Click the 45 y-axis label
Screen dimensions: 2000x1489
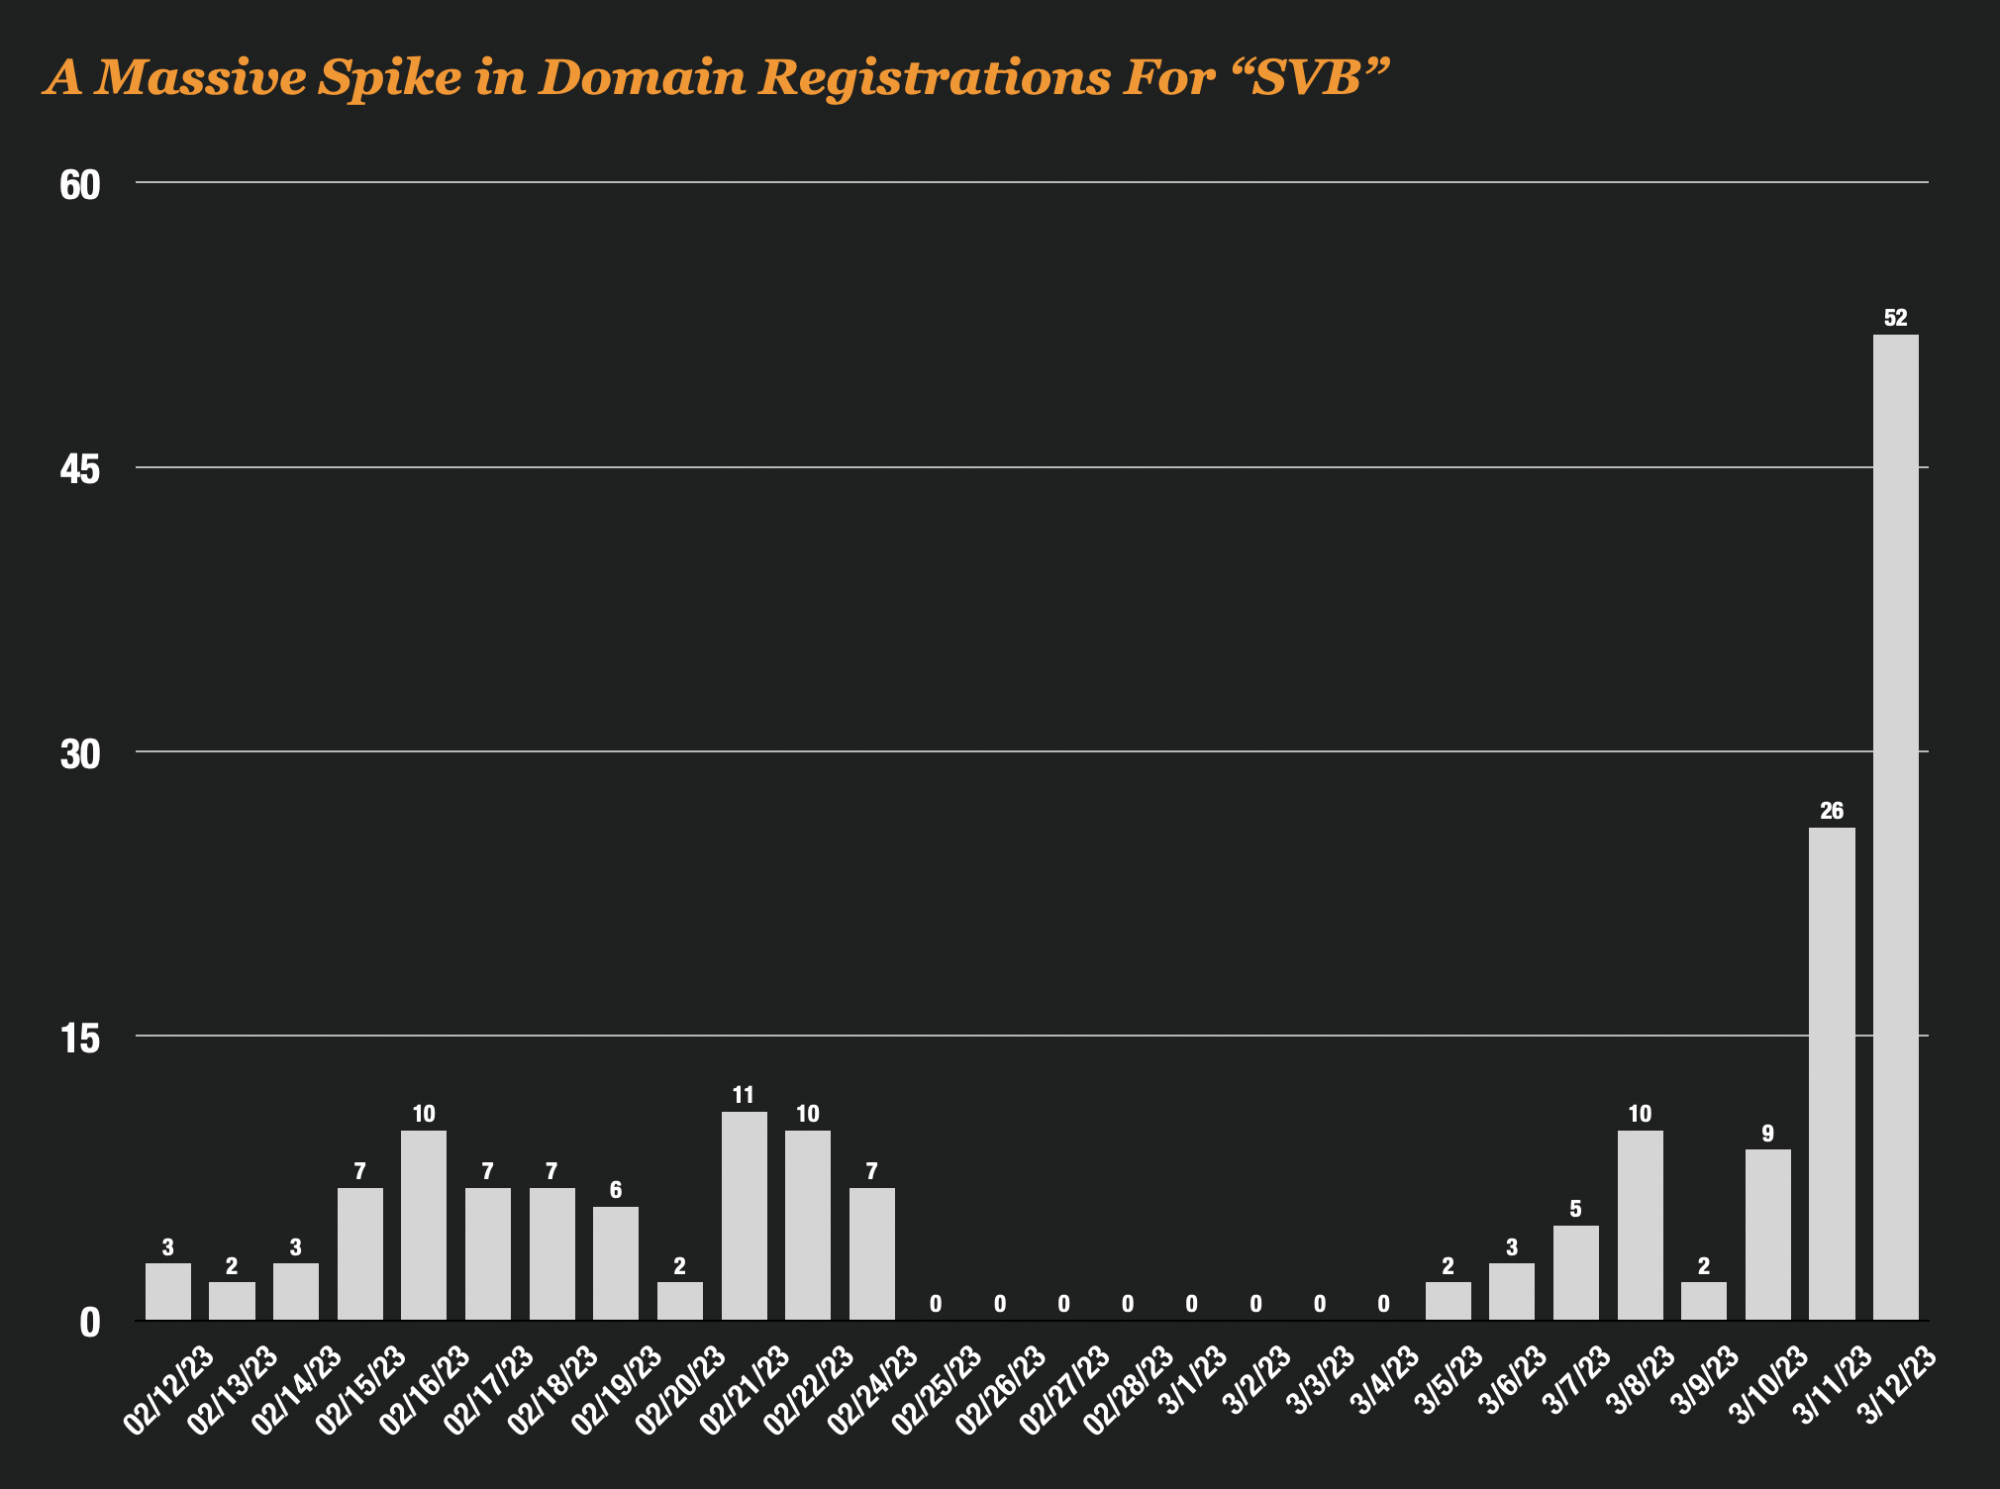pos(80,469)
